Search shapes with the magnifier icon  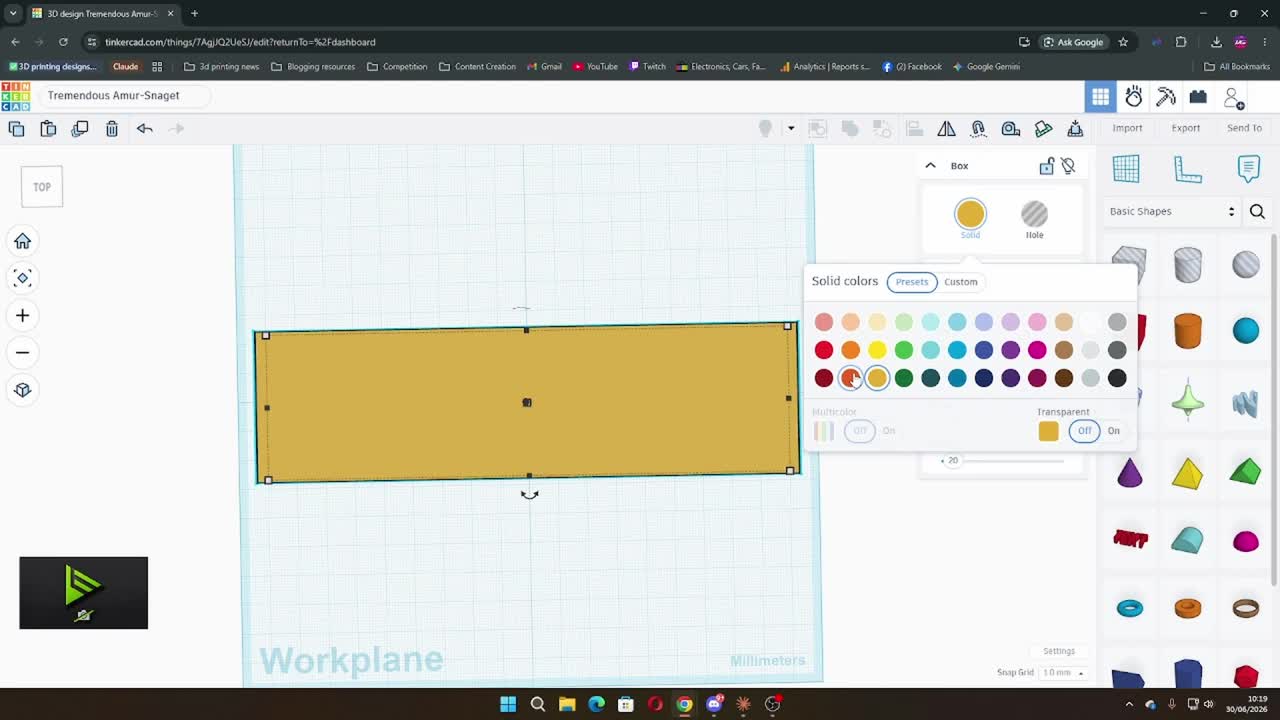click(x=1257, y=211)
